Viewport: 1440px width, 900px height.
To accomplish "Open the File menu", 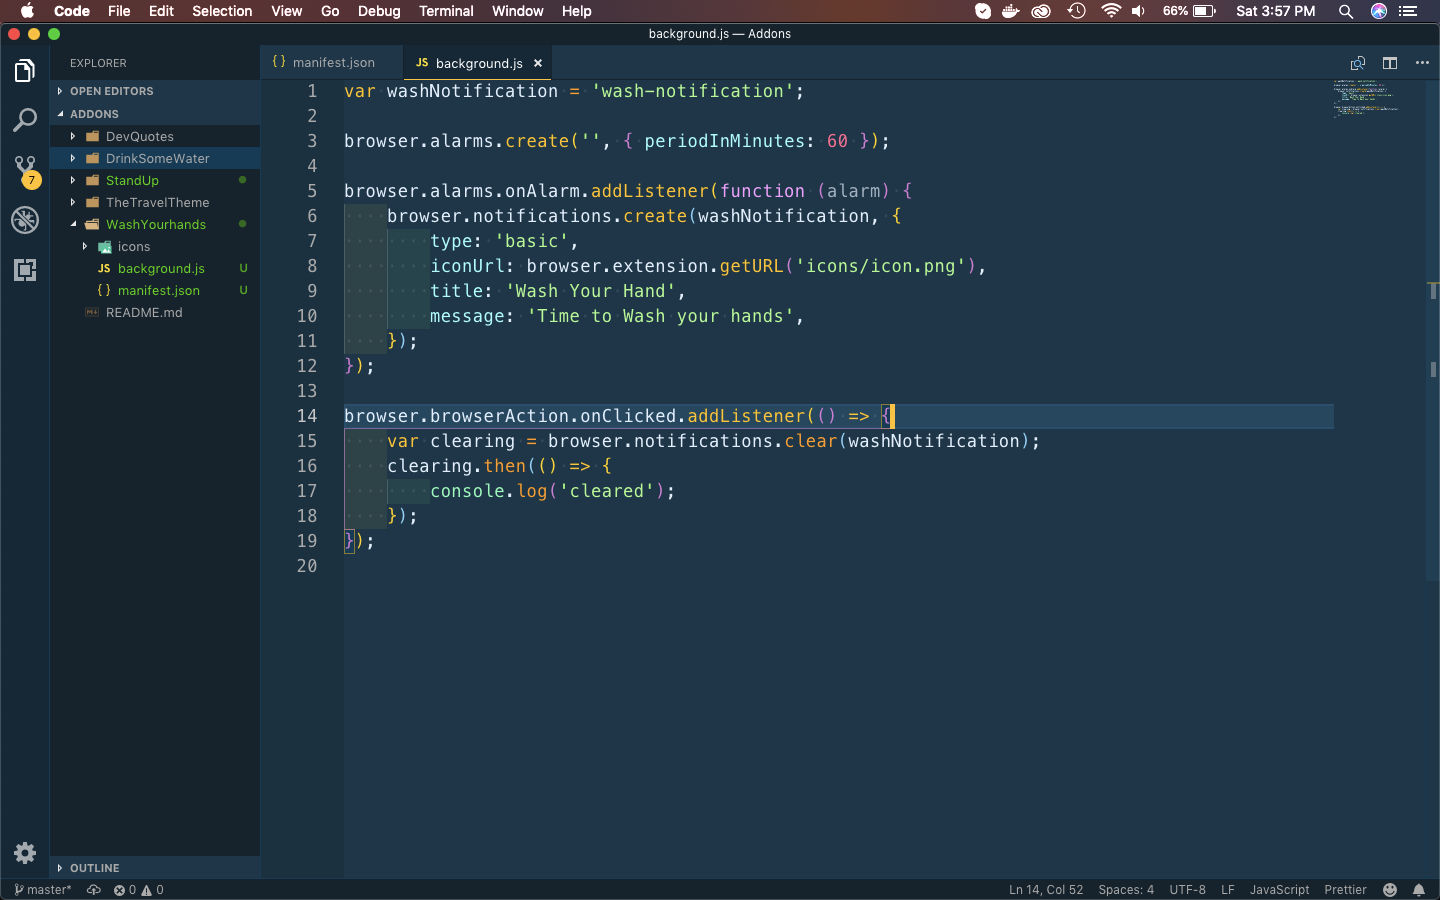I will click(119, 11).
